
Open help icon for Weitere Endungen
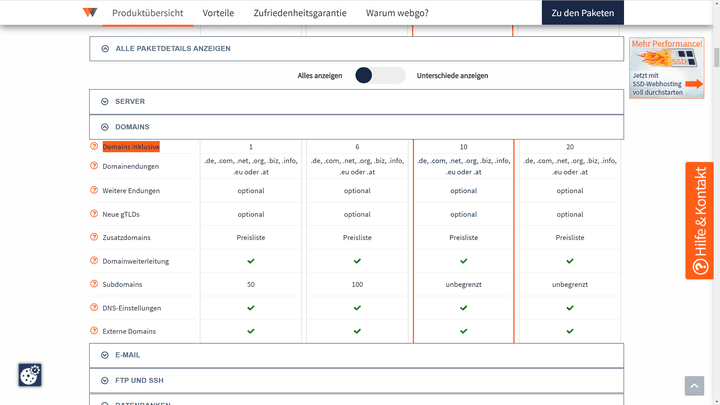point(94,190)
